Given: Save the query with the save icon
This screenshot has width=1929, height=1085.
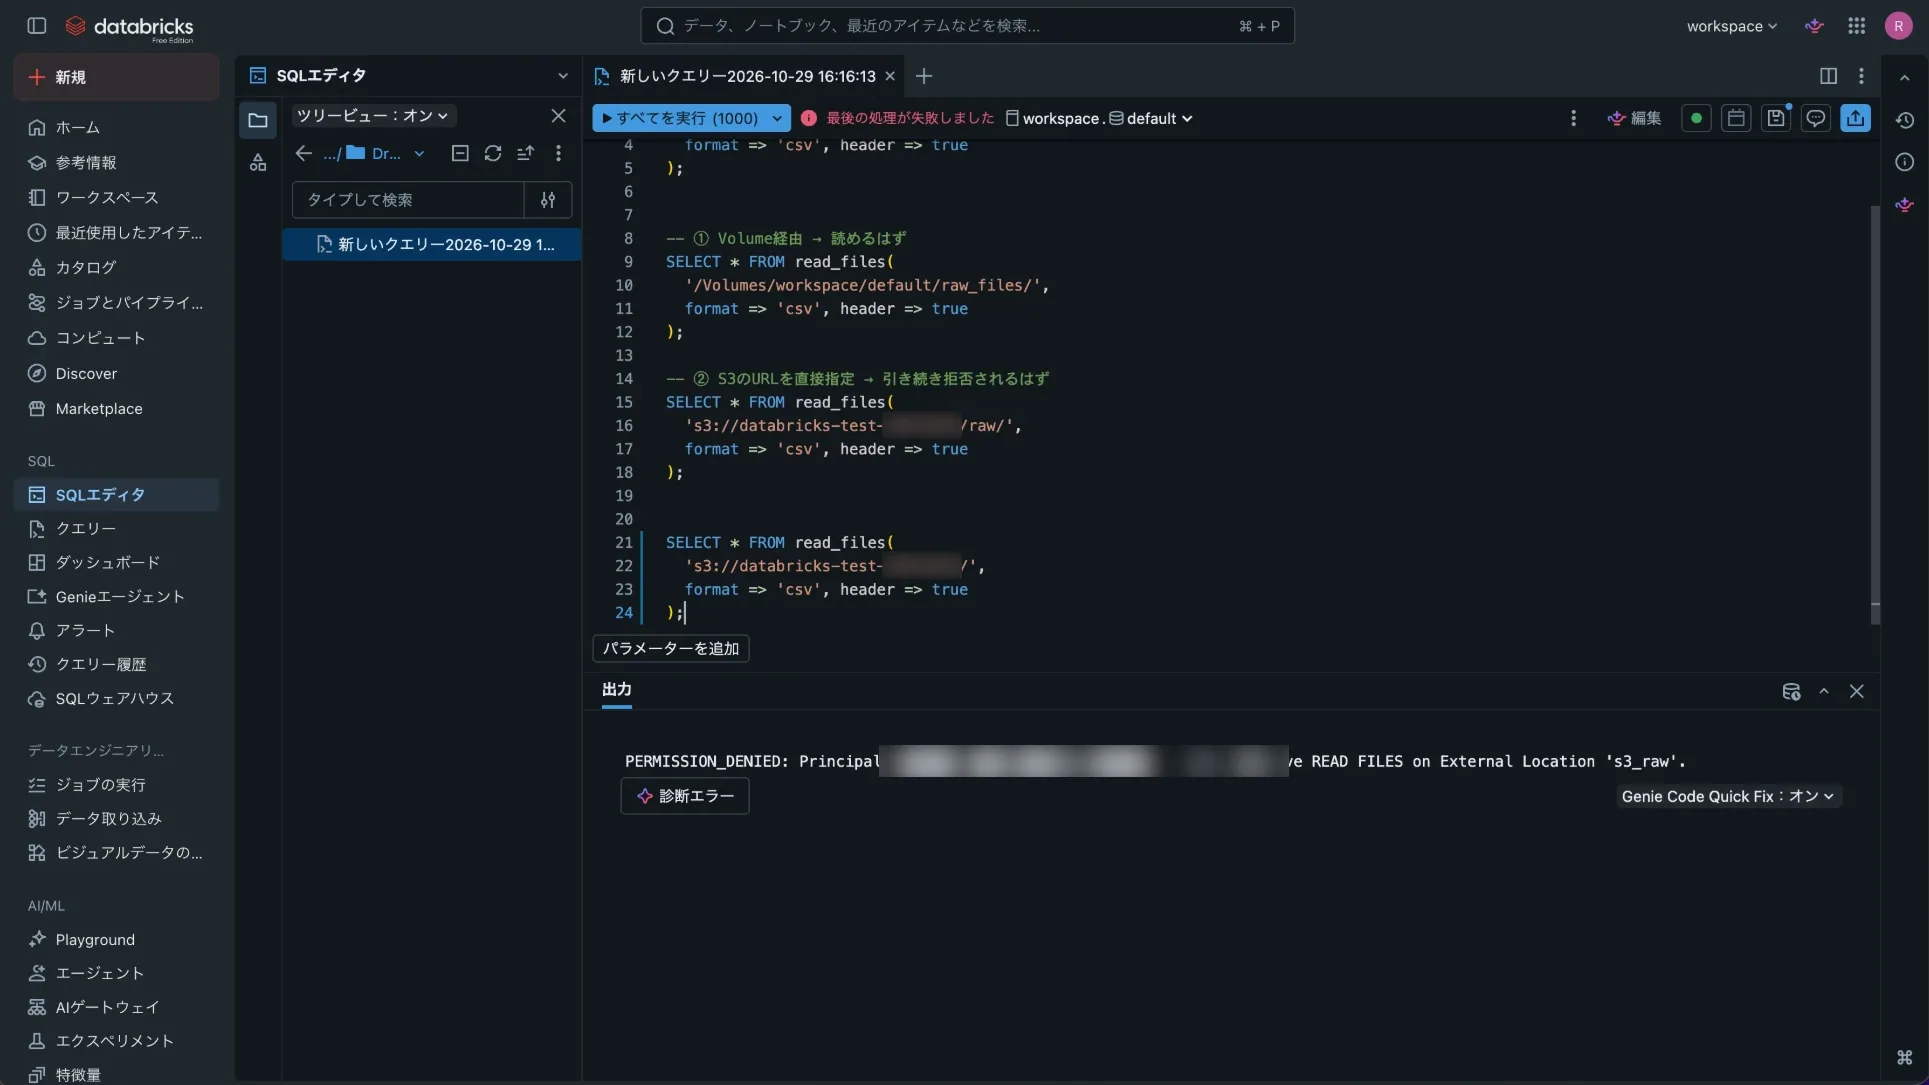Looking at the screenshot, I should (1776, 118).
